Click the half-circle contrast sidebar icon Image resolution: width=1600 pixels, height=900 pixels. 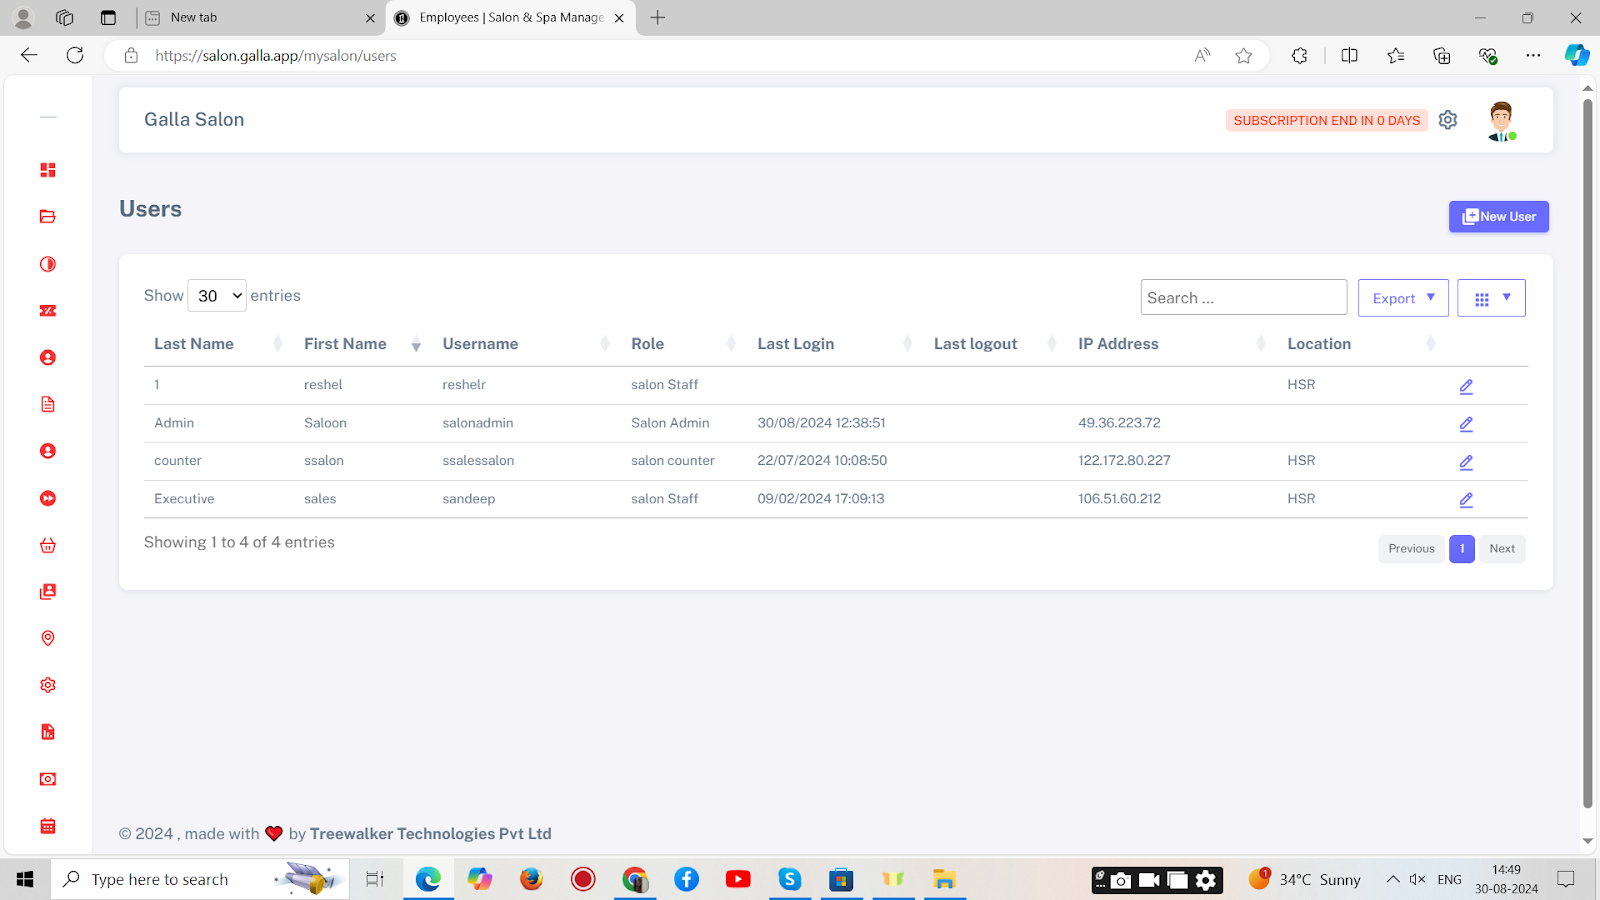pyautogui.click(x=48, y=264)
